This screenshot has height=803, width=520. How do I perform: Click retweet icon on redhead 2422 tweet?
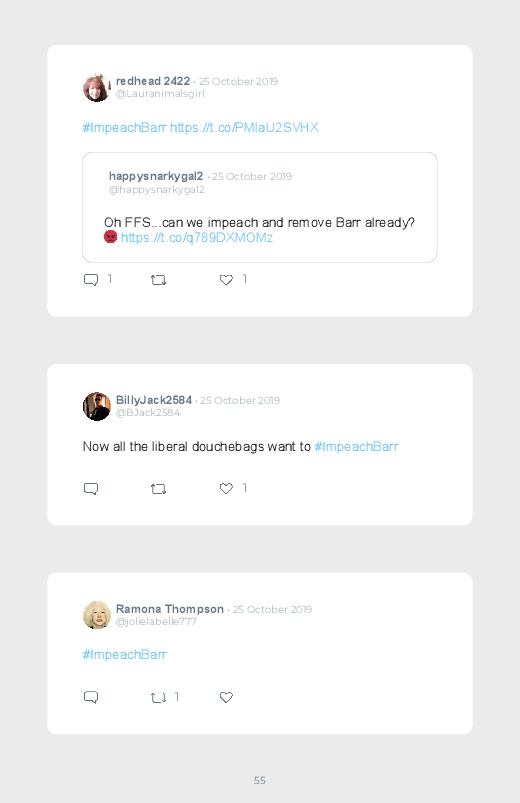coord(158,280)
